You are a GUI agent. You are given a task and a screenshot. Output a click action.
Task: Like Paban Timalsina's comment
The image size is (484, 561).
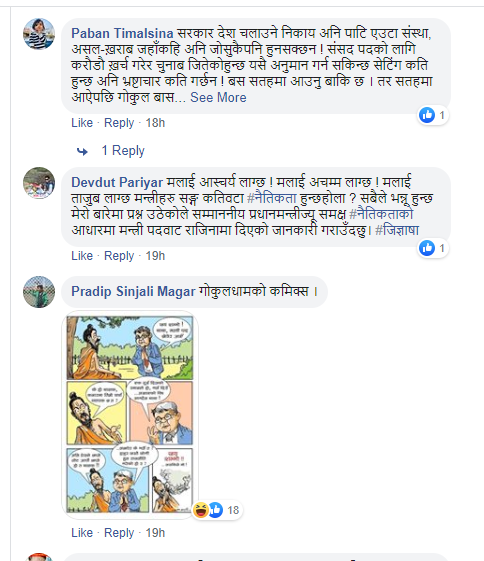point(82,123)
